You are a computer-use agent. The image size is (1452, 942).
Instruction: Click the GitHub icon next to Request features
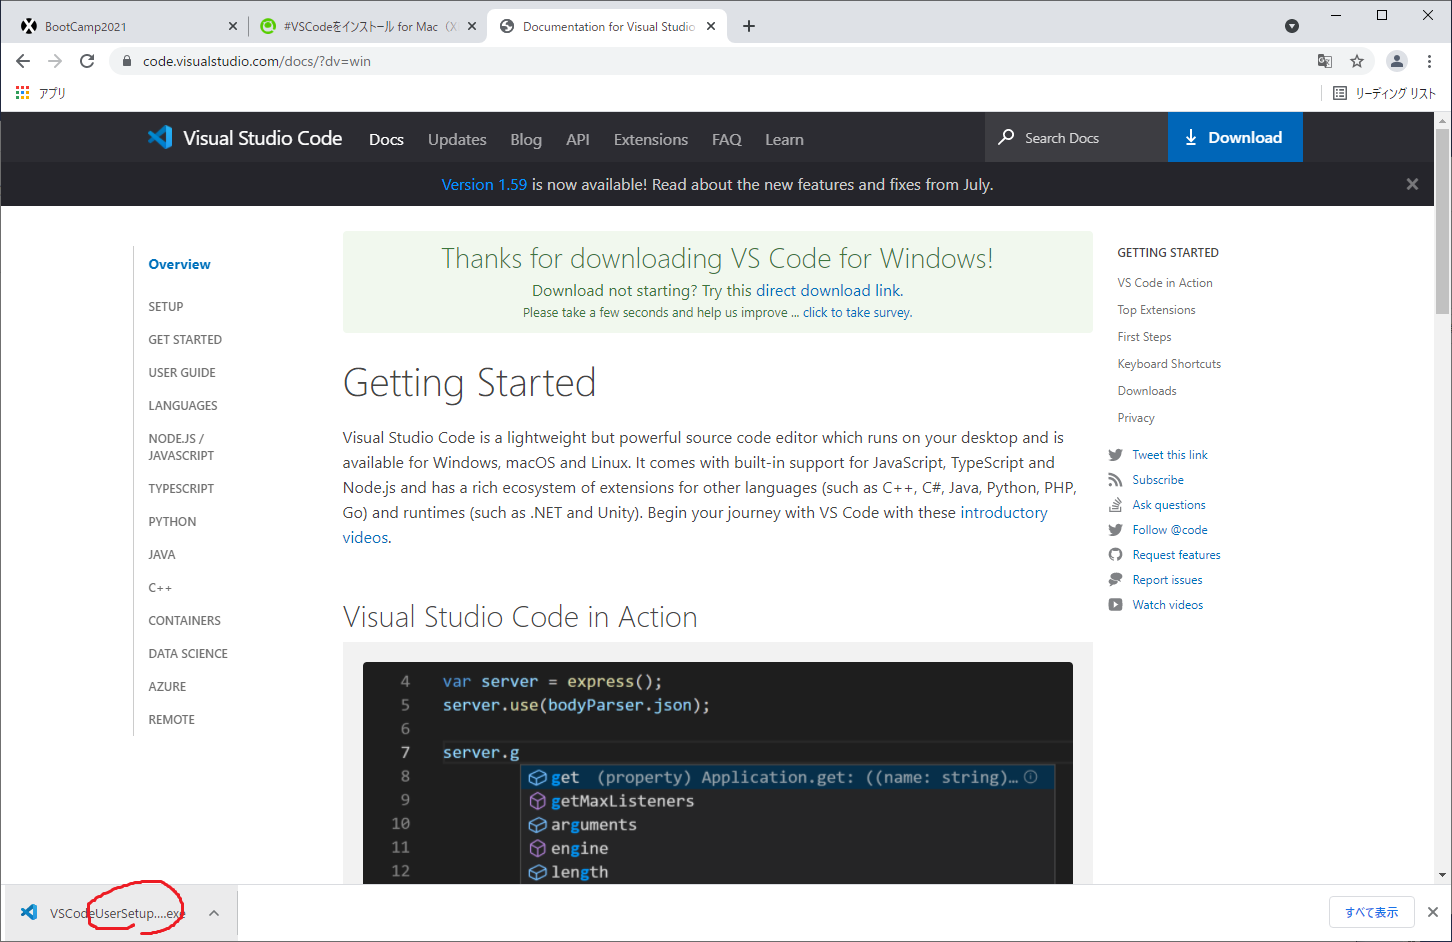[1116, 554]
